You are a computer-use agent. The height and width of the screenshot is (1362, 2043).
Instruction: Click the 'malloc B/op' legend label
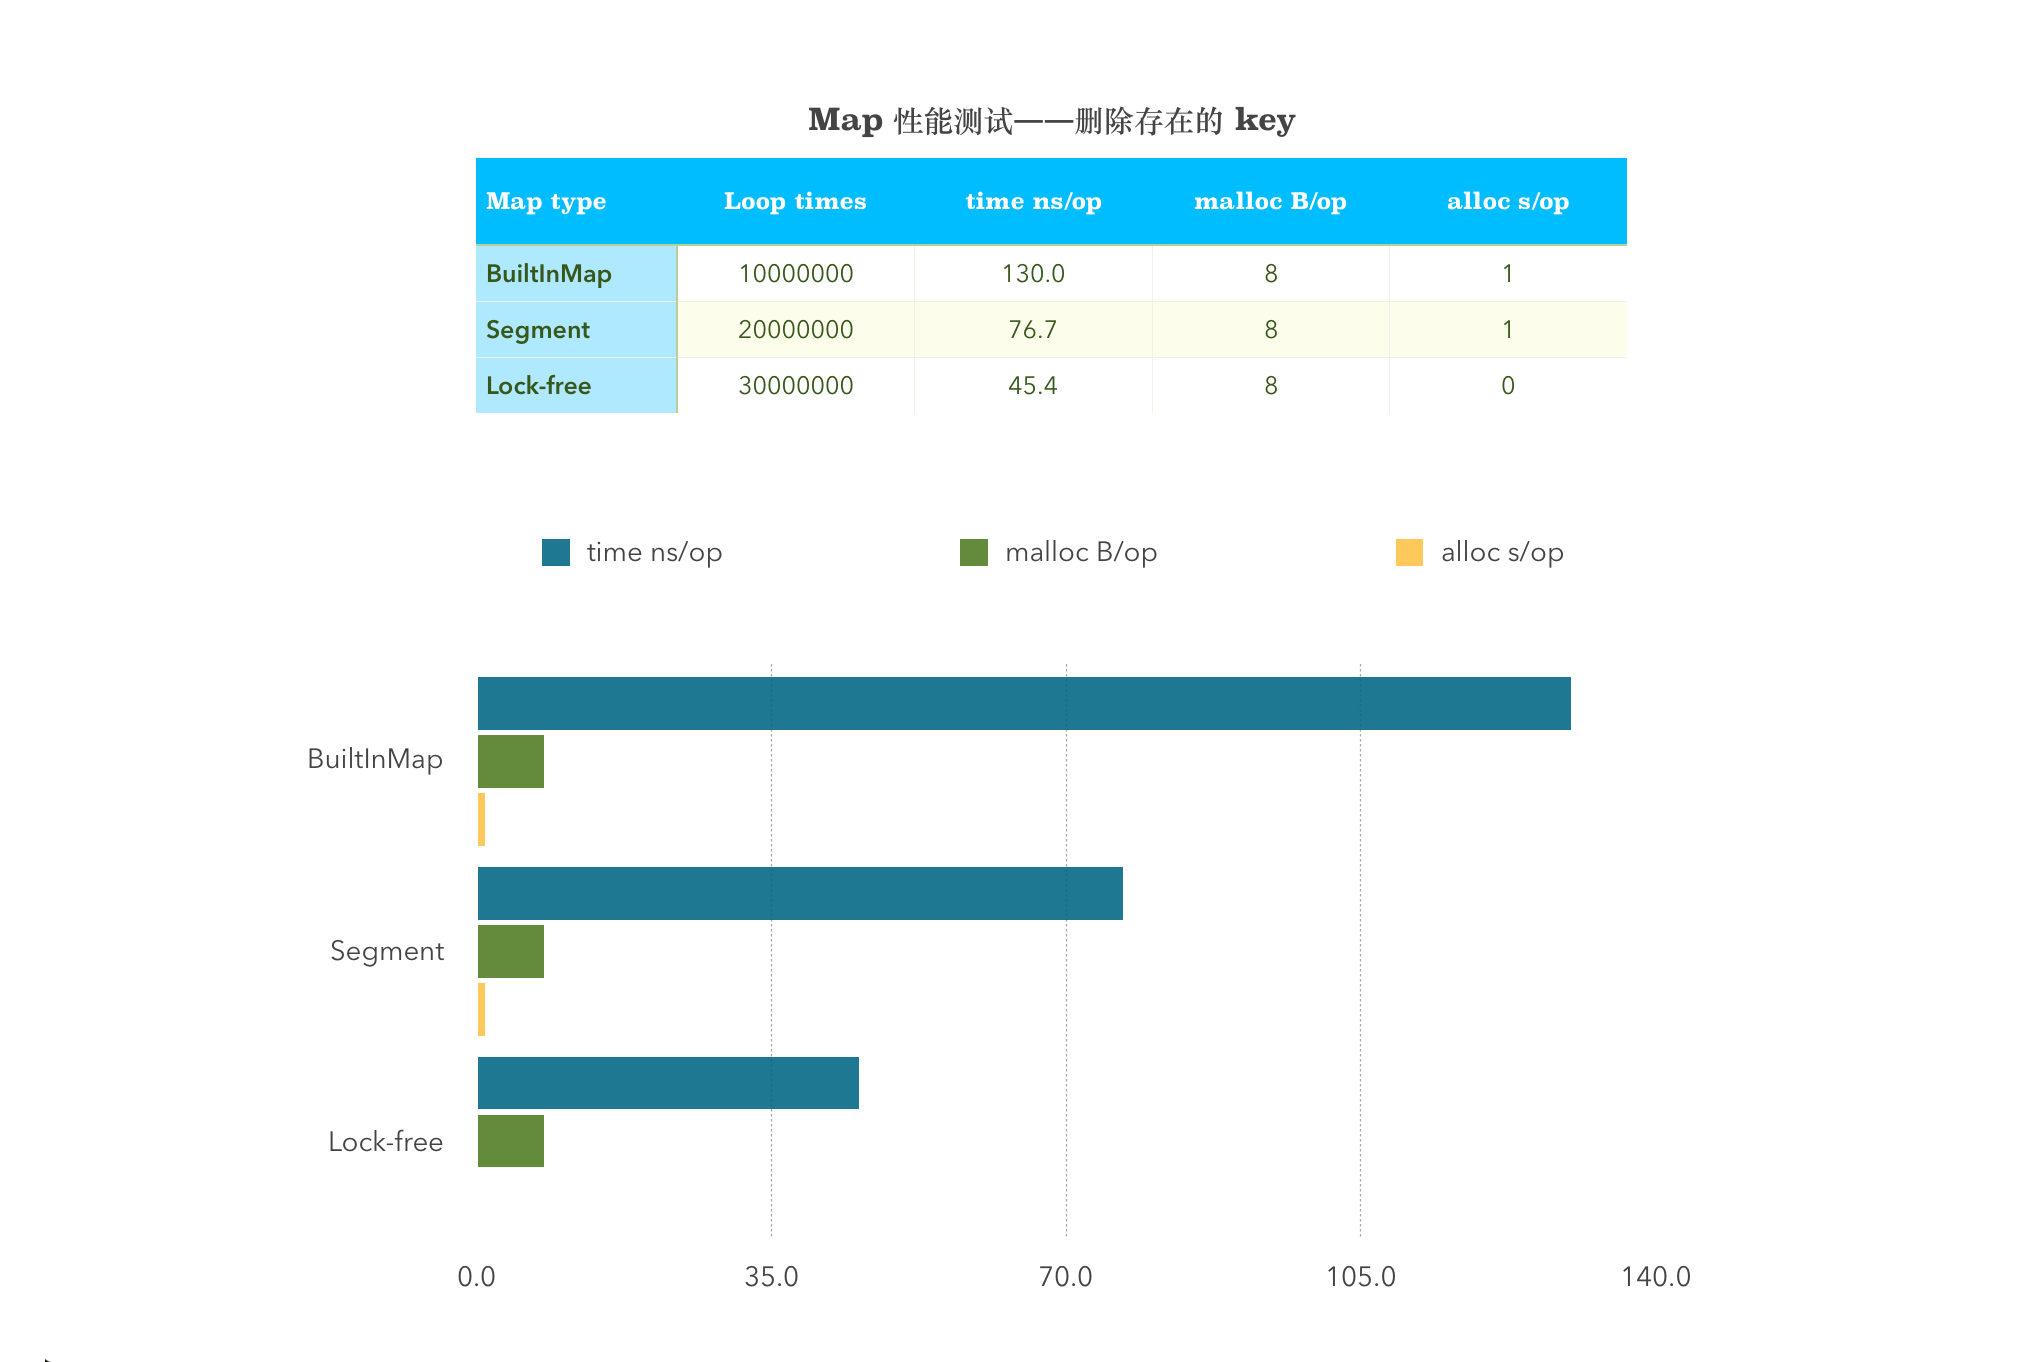pyautogui.click(x=1081, y=552)
